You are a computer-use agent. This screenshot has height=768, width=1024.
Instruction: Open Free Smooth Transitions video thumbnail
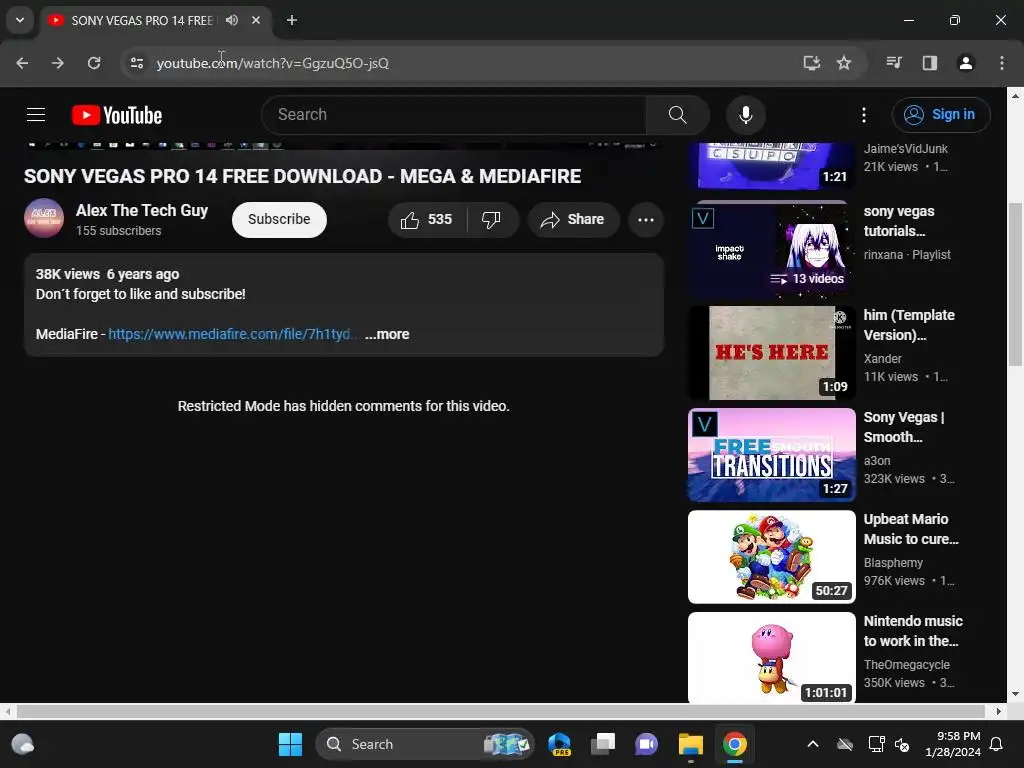771,455
